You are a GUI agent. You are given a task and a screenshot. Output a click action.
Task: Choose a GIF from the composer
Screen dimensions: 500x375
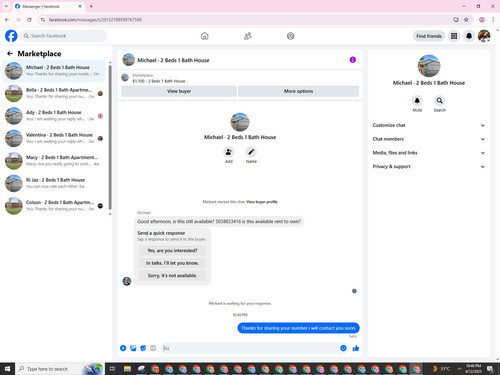tap(153, 348)
